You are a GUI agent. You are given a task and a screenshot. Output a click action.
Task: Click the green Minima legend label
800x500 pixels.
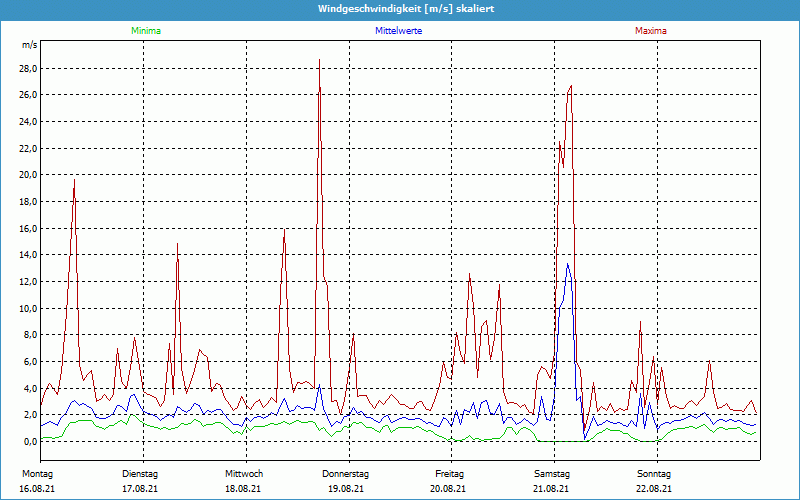[x=145, y=31]
